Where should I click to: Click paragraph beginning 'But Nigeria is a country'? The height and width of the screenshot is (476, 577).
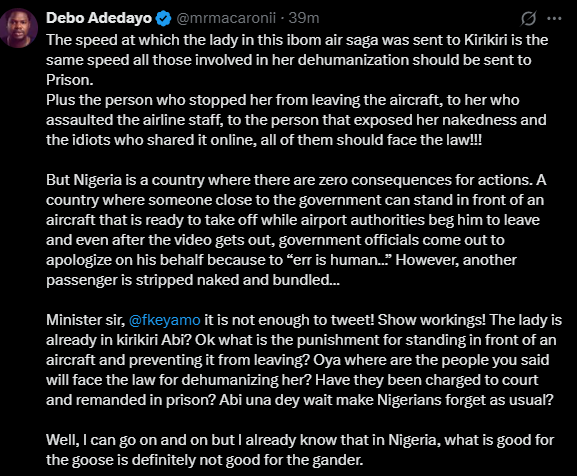[x=296, y=230]
